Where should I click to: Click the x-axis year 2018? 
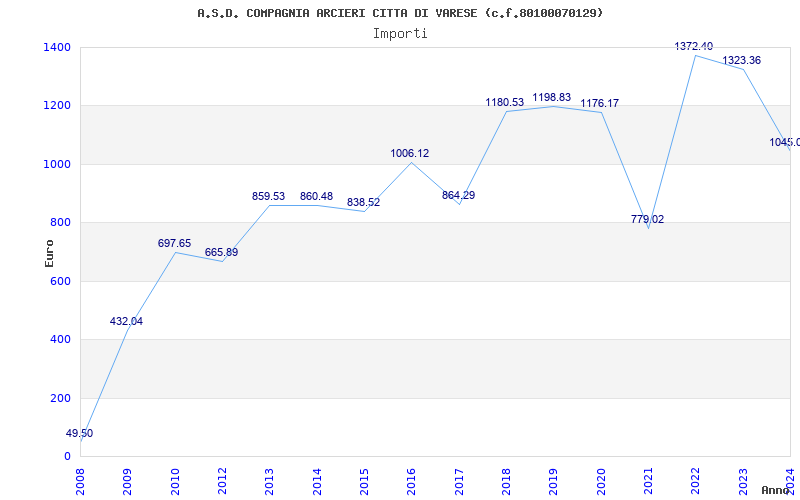coord(506,482)
